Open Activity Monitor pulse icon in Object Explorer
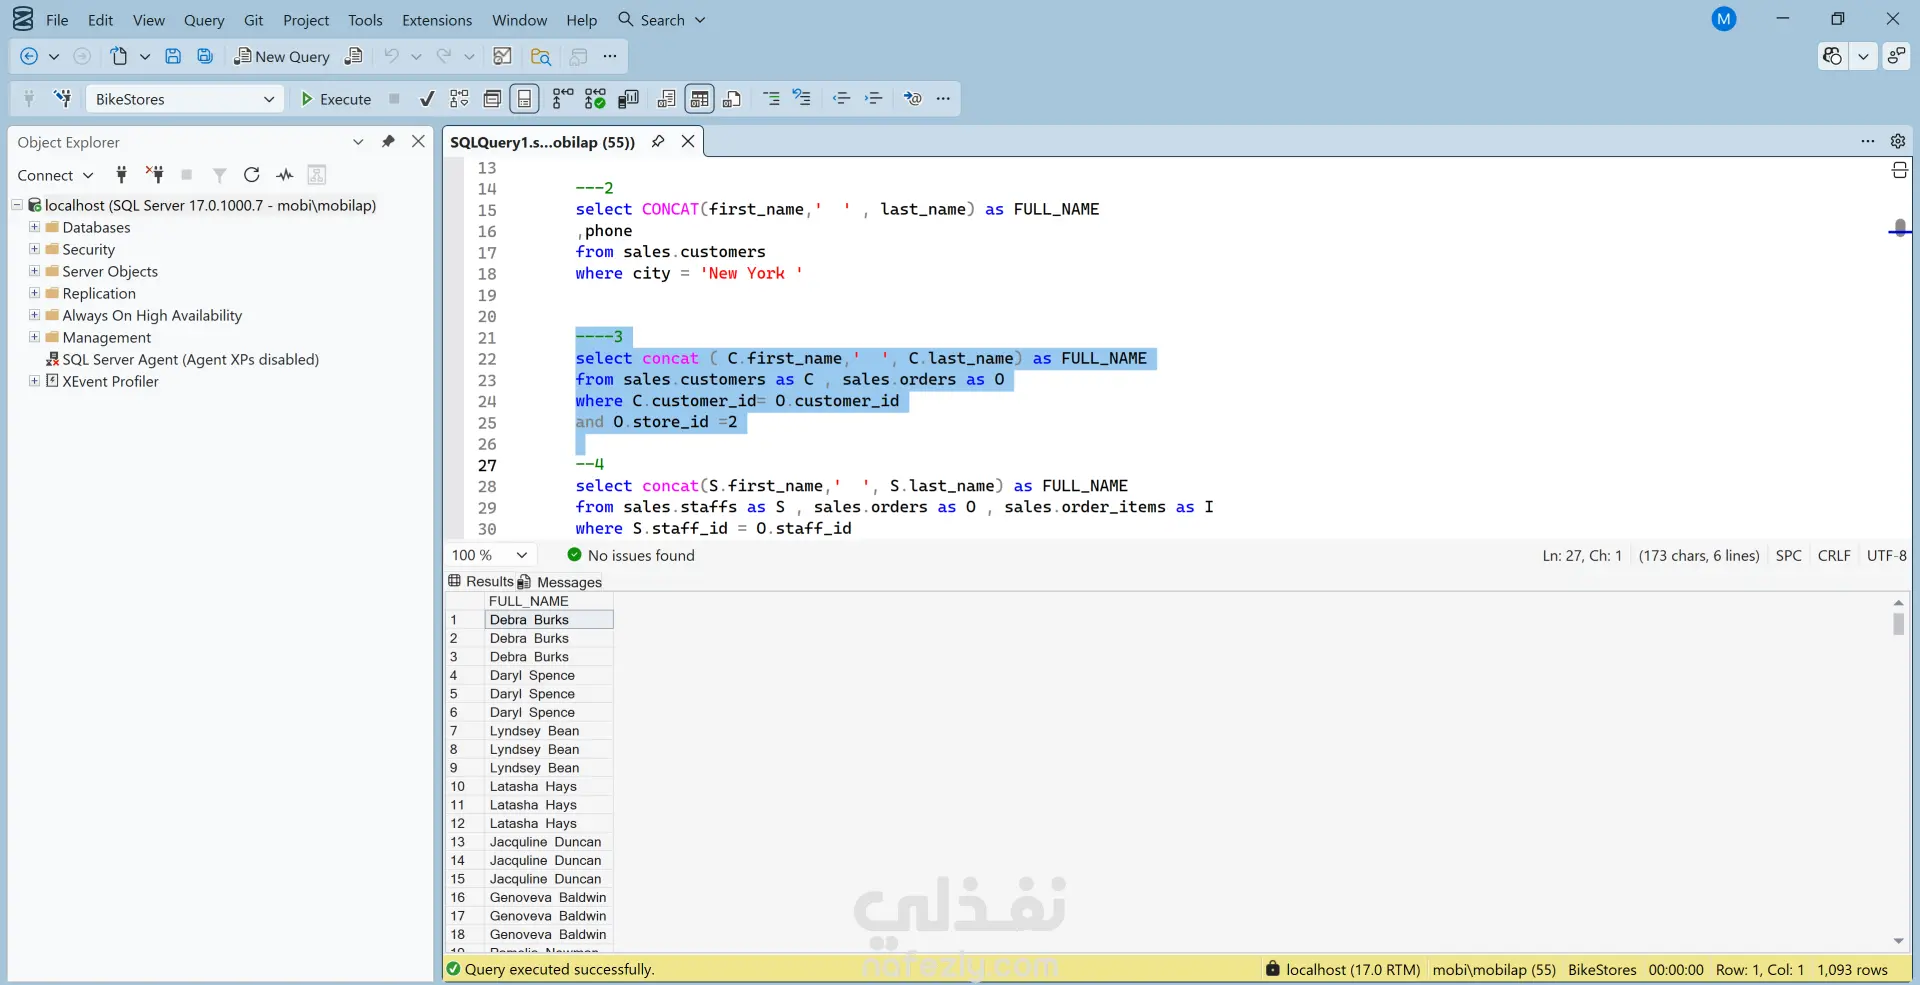 285,175
